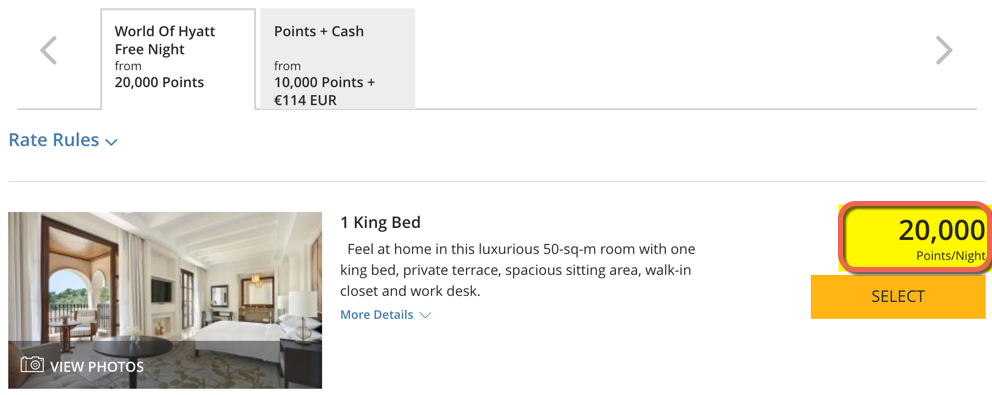The width and height of the screenshot is (992, 395).
Task: Click the yellow highlighted 20,000 price box
Action: [913, 237]
